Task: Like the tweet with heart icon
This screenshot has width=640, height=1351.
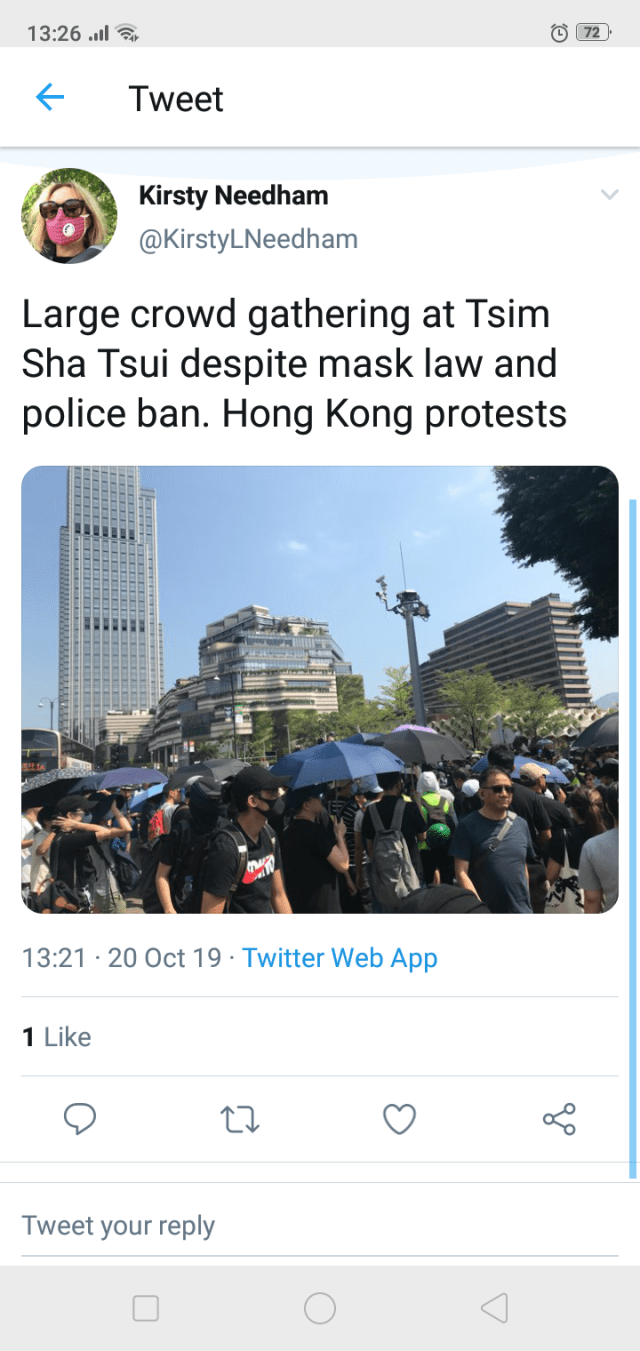Action: 399,1119
